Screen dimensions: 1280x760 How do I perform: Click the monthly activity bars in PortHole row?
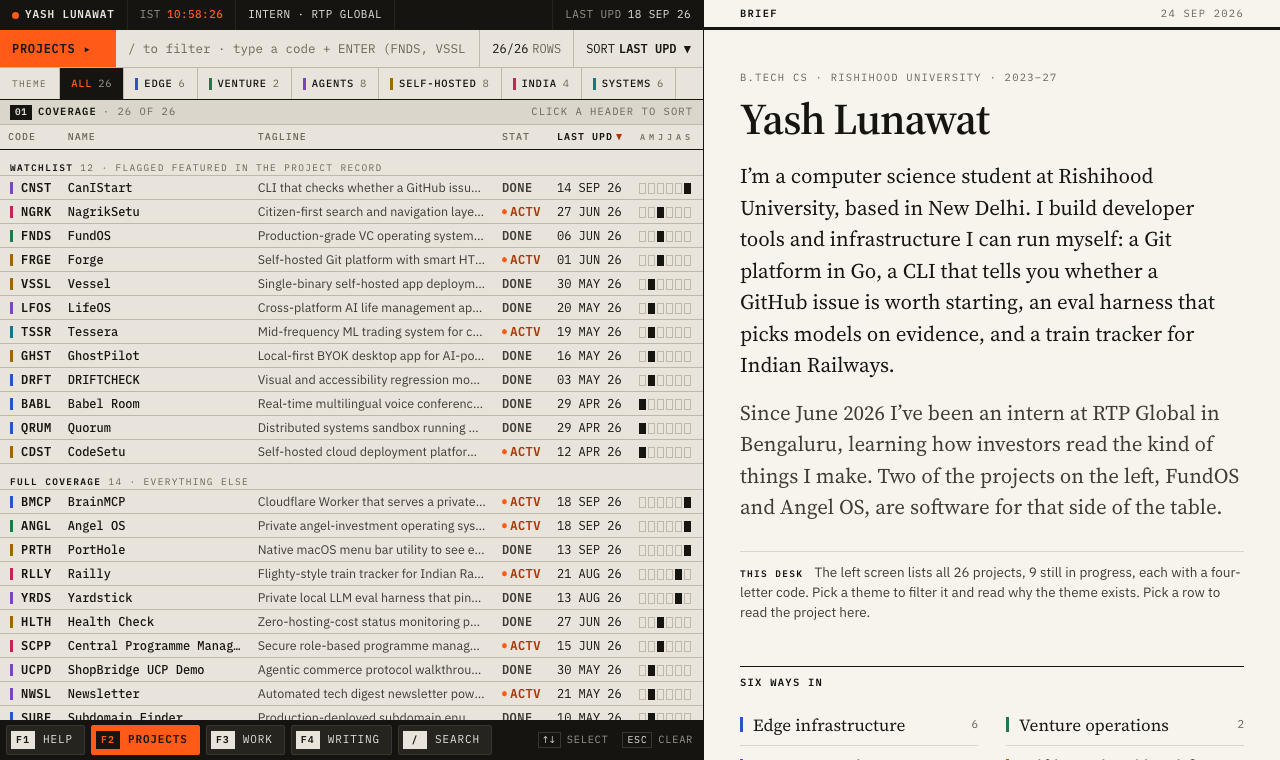665,550
